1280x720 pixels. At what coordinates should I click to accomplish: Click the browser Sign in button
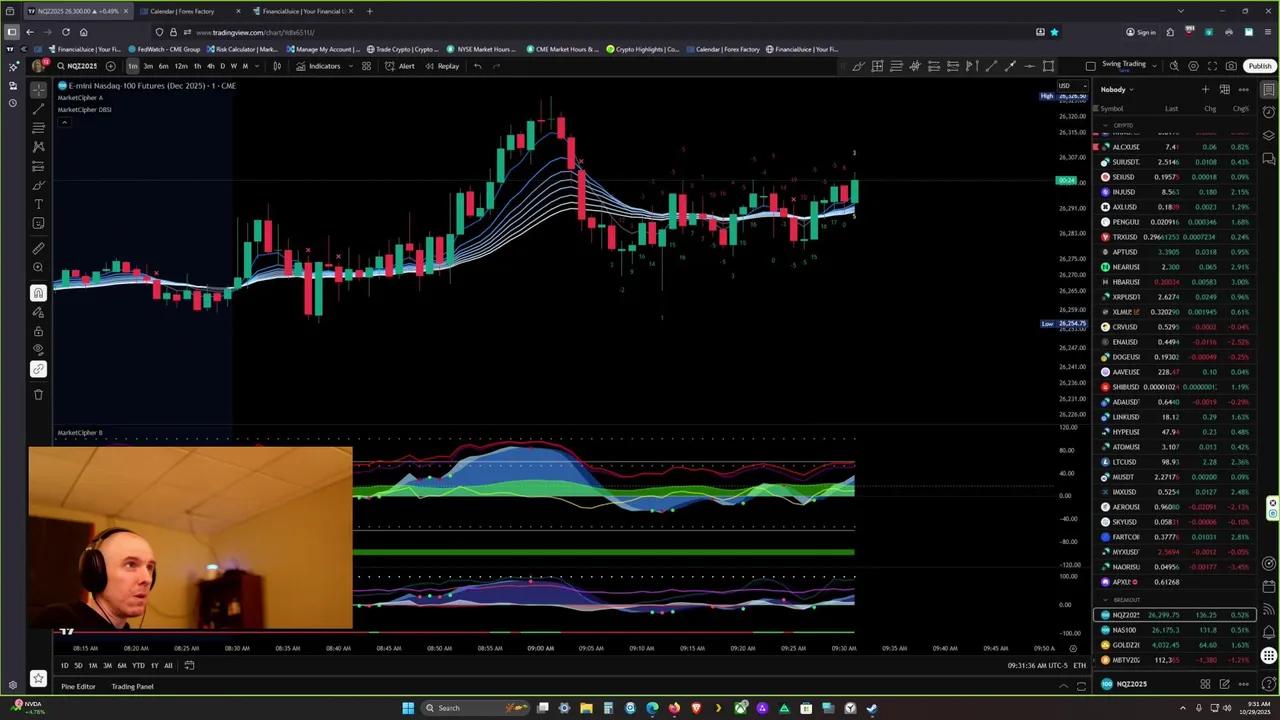coord(1140,32)
